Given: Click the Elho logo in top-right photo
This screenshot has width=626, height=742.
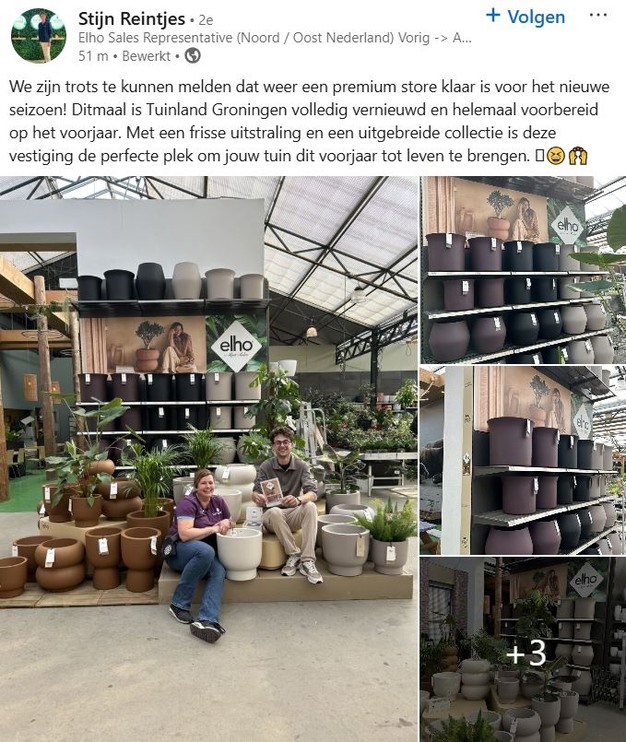Looking at the screenshot, I should point(567,226).
